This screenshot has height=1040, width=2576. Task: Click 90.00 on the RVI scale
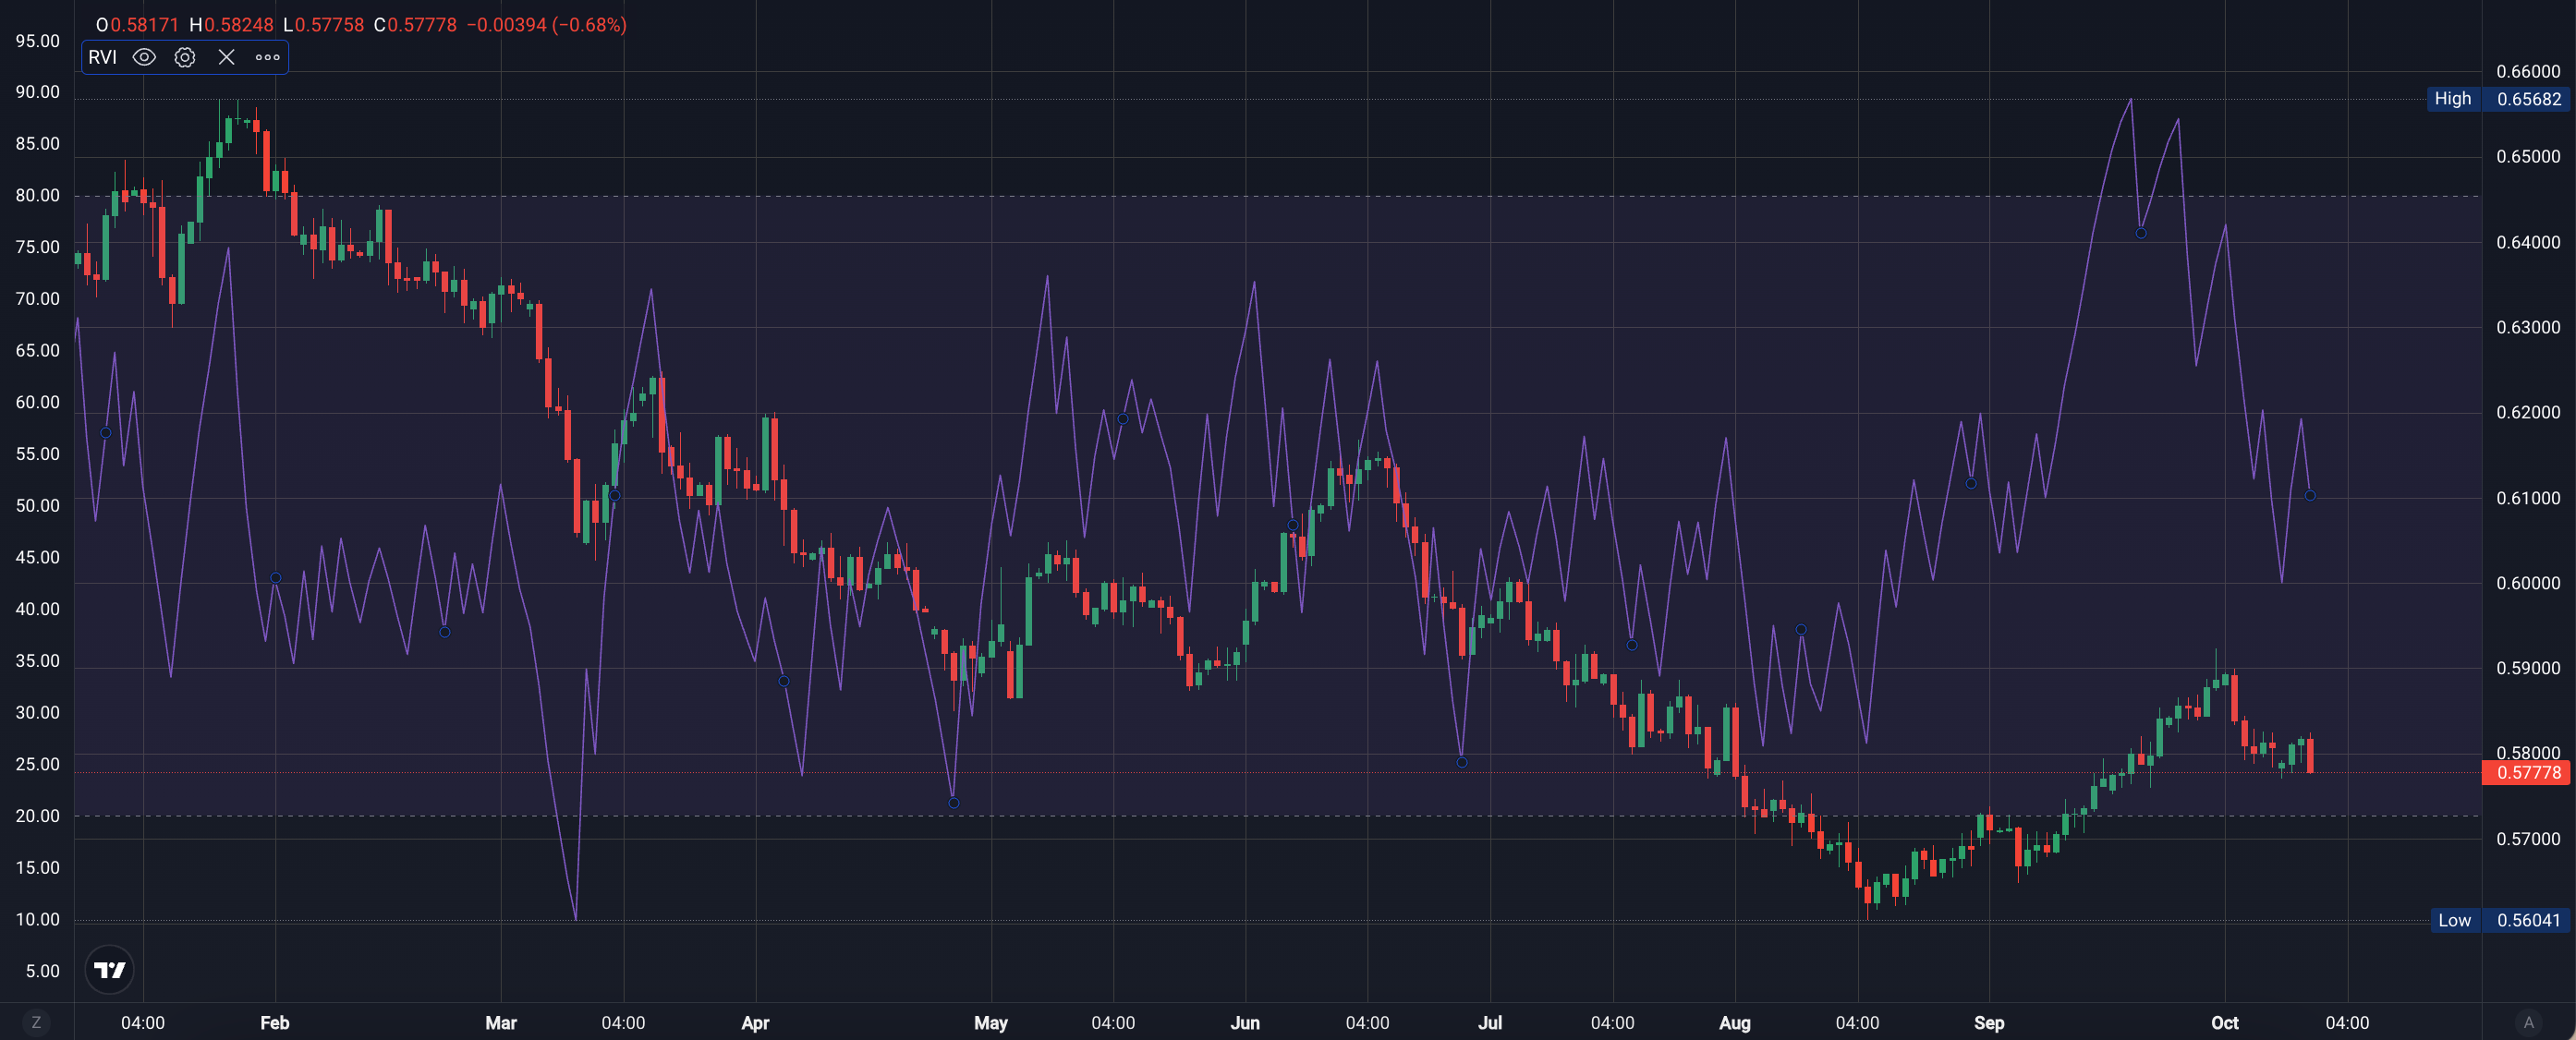point(37,92)
